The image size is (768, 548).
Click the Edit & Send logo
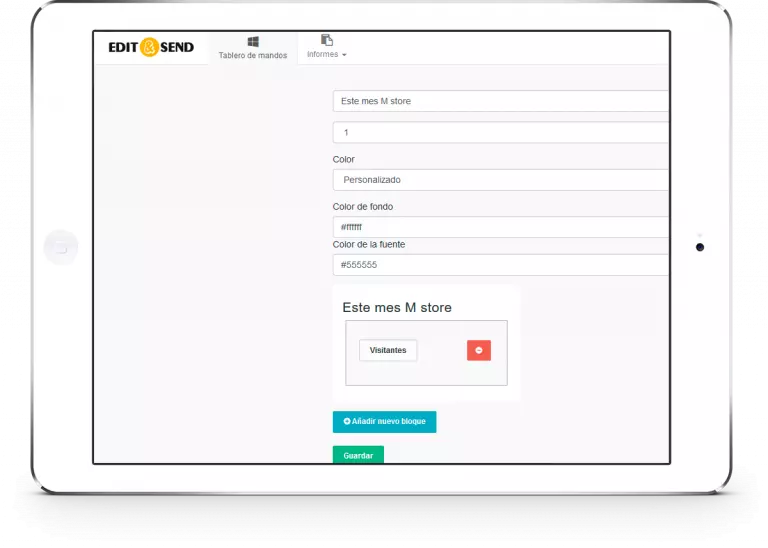pos(151,47)
